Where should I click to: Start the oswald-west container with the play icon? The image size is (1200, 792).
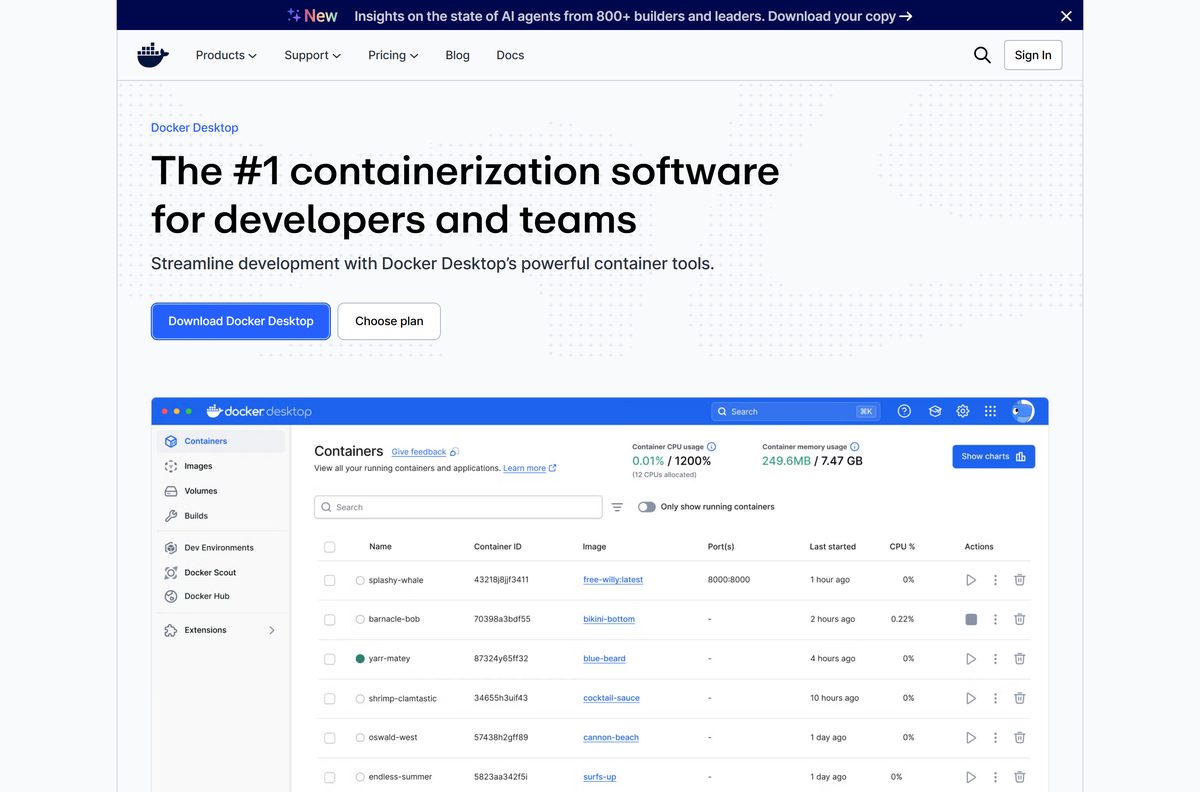point(970,737)
